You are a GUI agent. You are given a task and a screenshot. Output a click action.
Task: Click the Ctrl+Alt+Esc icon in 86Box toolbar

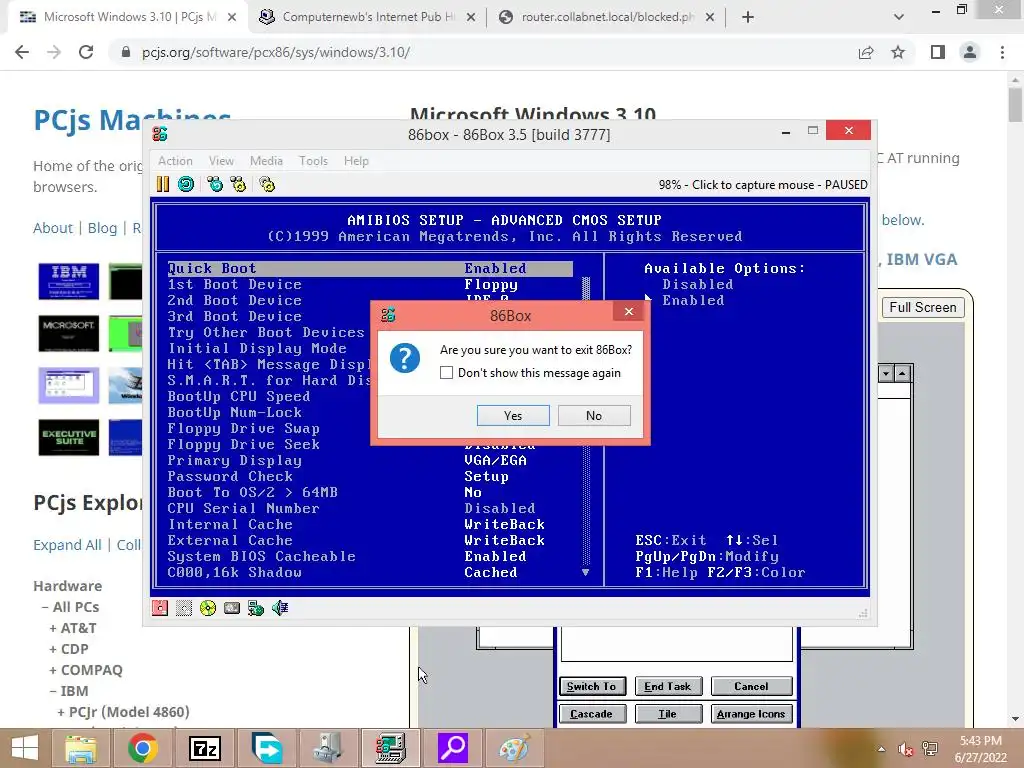tap(238, 184)
